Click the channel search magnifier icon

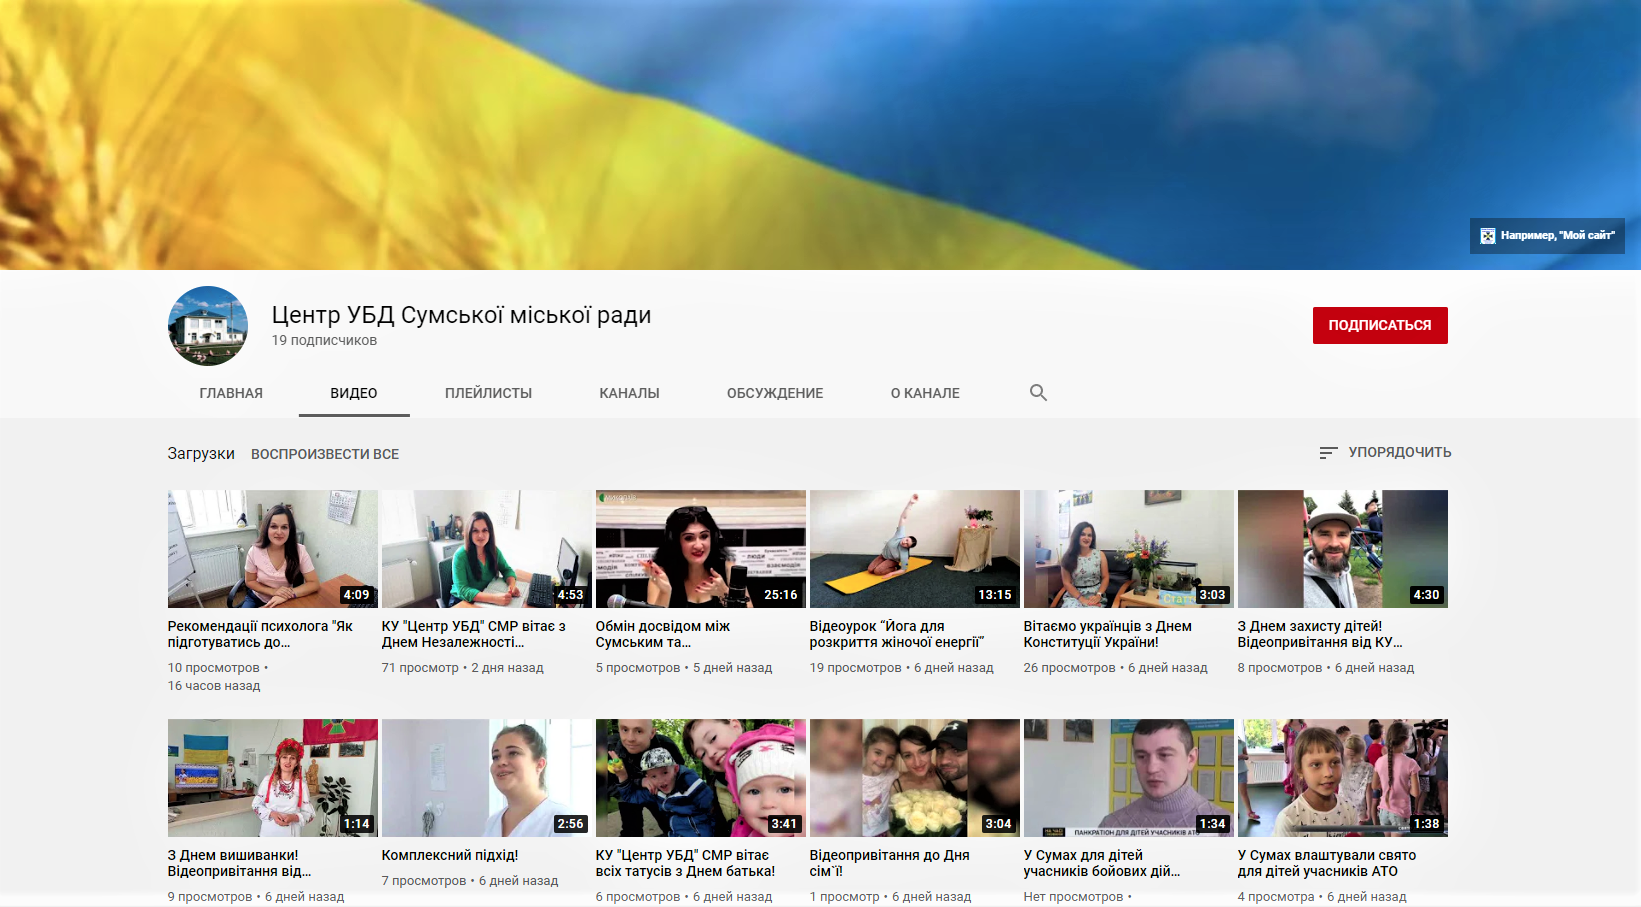coord(1038,393)
